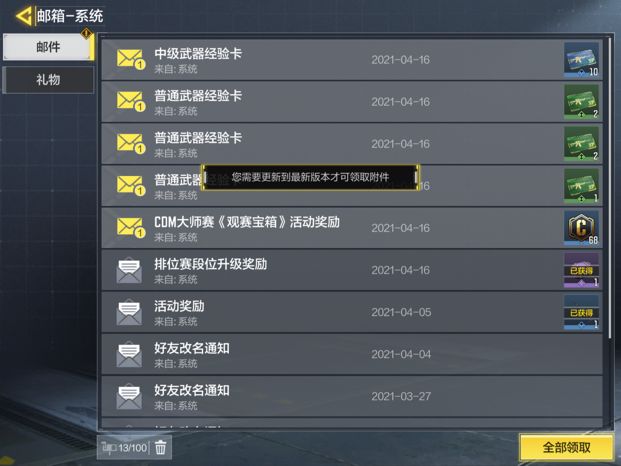Open the CDM大师赛 mail envelope icon
The image size is (621, 466).
[x=131, y=228]
